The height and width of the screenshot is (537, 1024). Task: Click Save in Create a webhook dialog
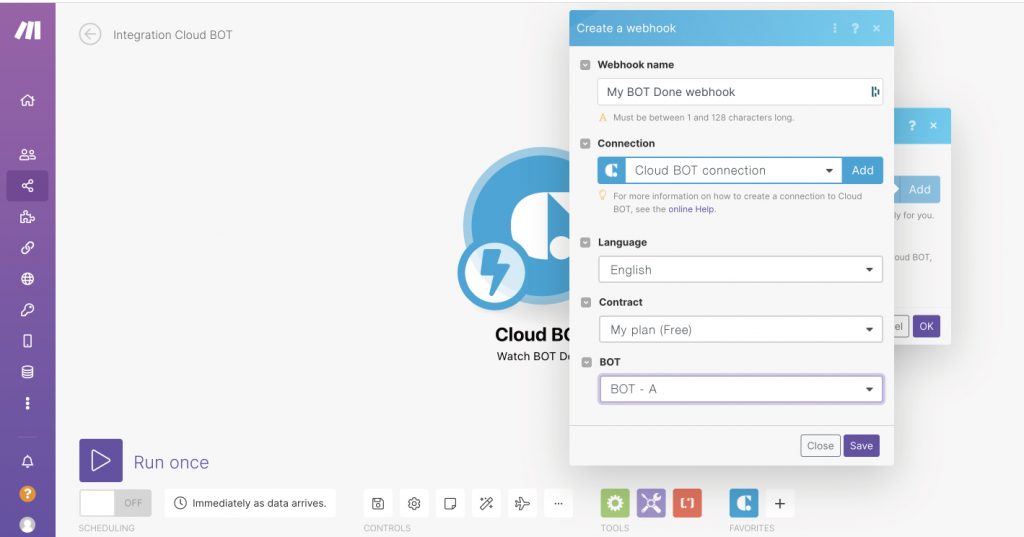point(861,446)
